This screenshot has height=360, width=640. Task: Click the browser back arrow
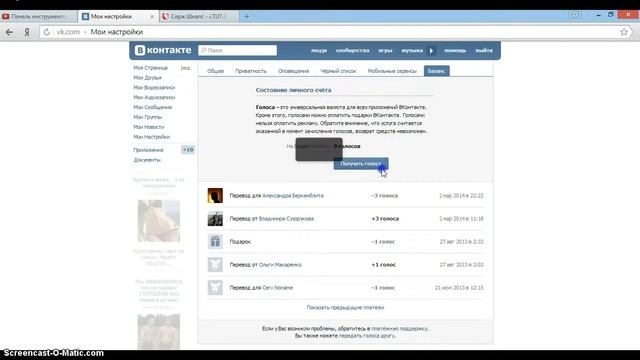[x=9, y=32]
